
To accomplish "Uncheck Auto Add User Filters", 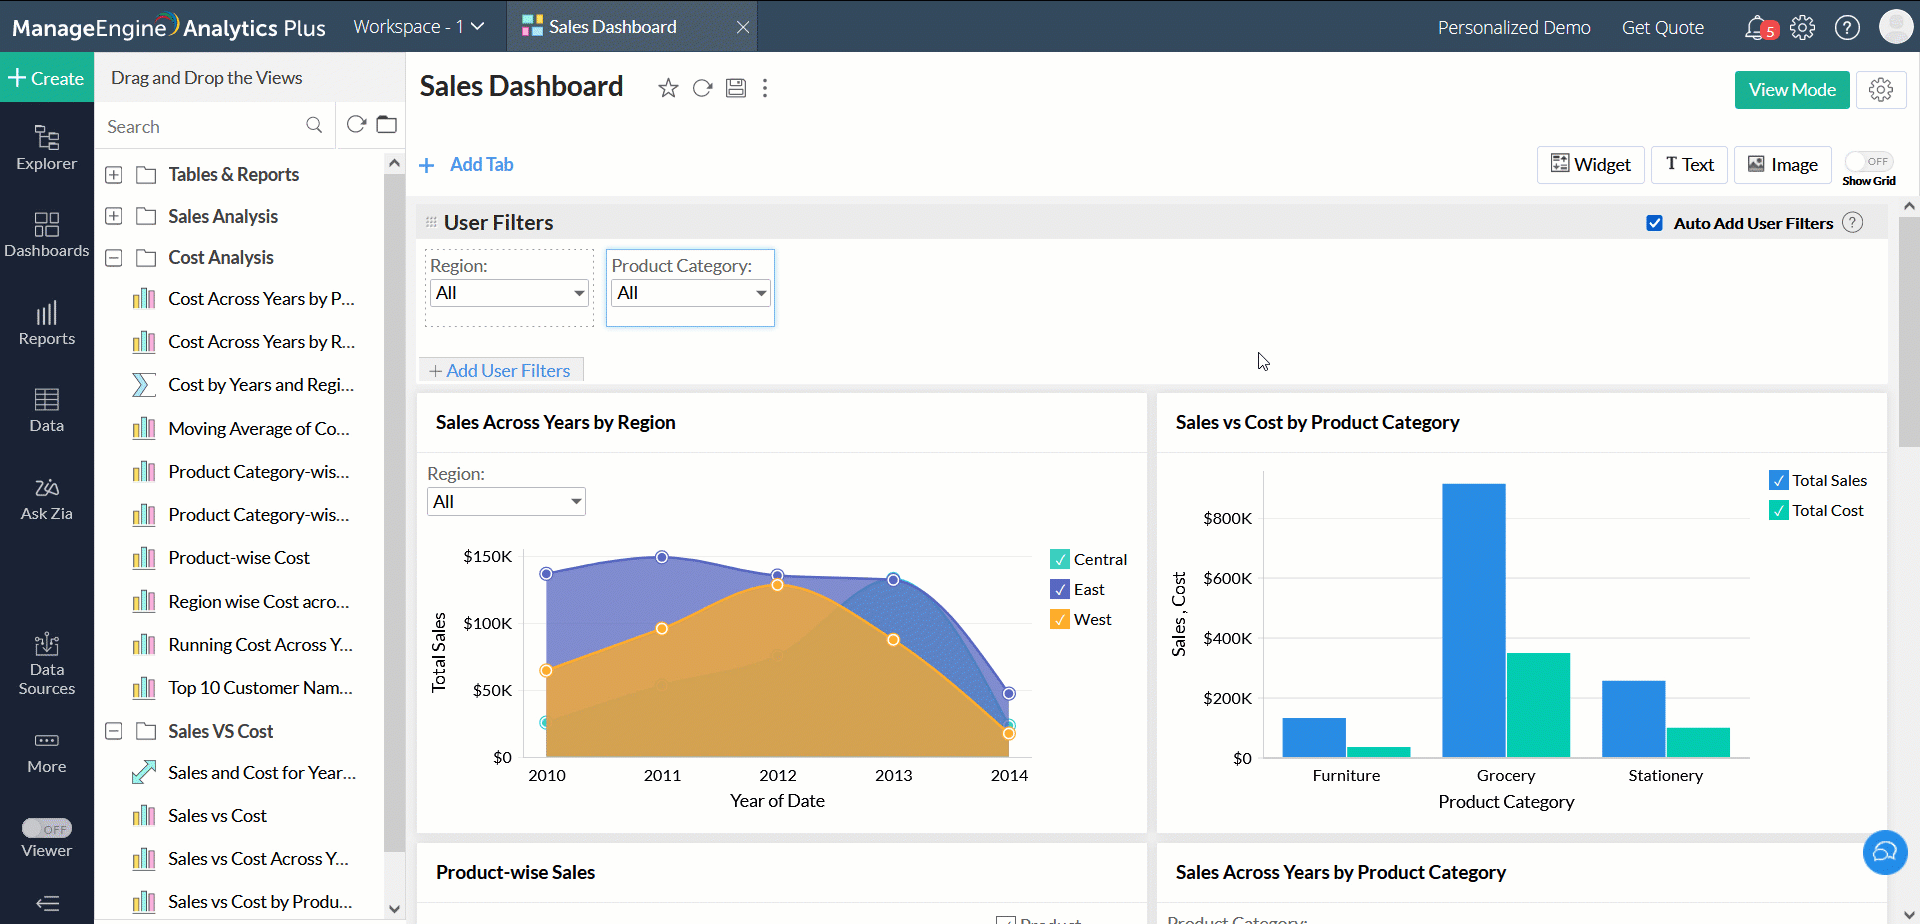I will tap(1655, 223).
